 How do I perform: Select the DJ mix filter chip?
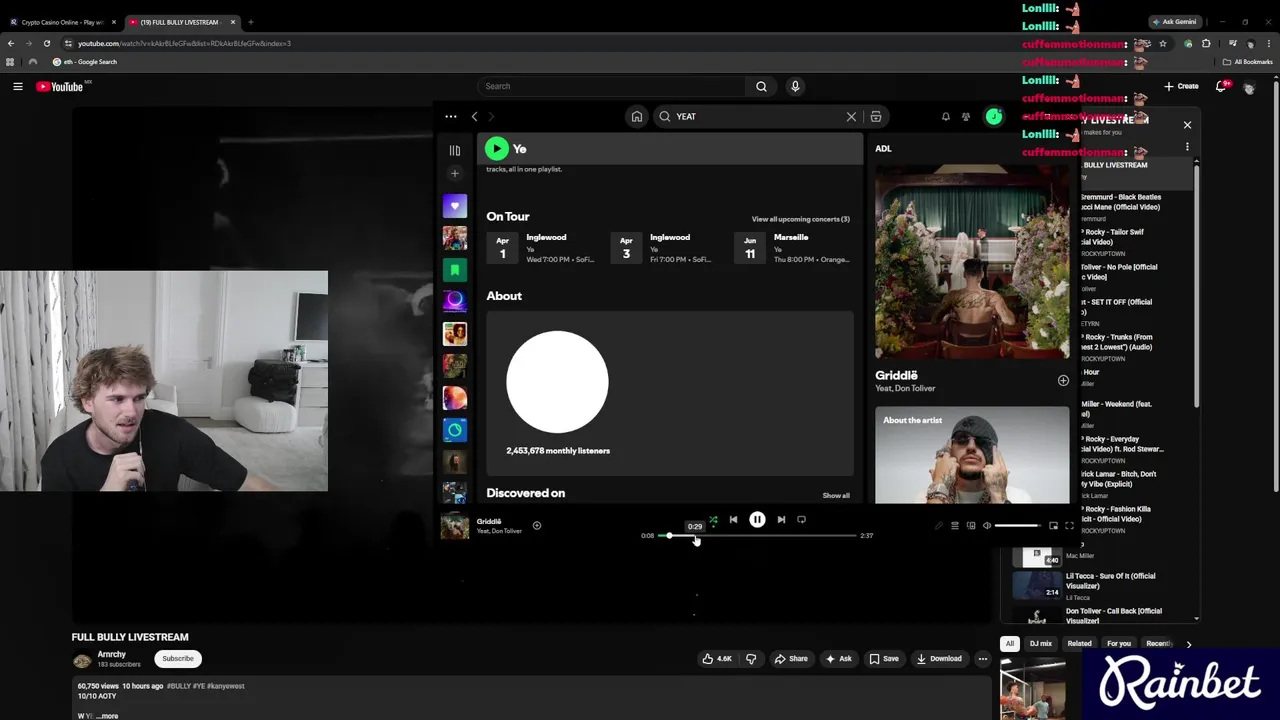tap(1041, 644)
